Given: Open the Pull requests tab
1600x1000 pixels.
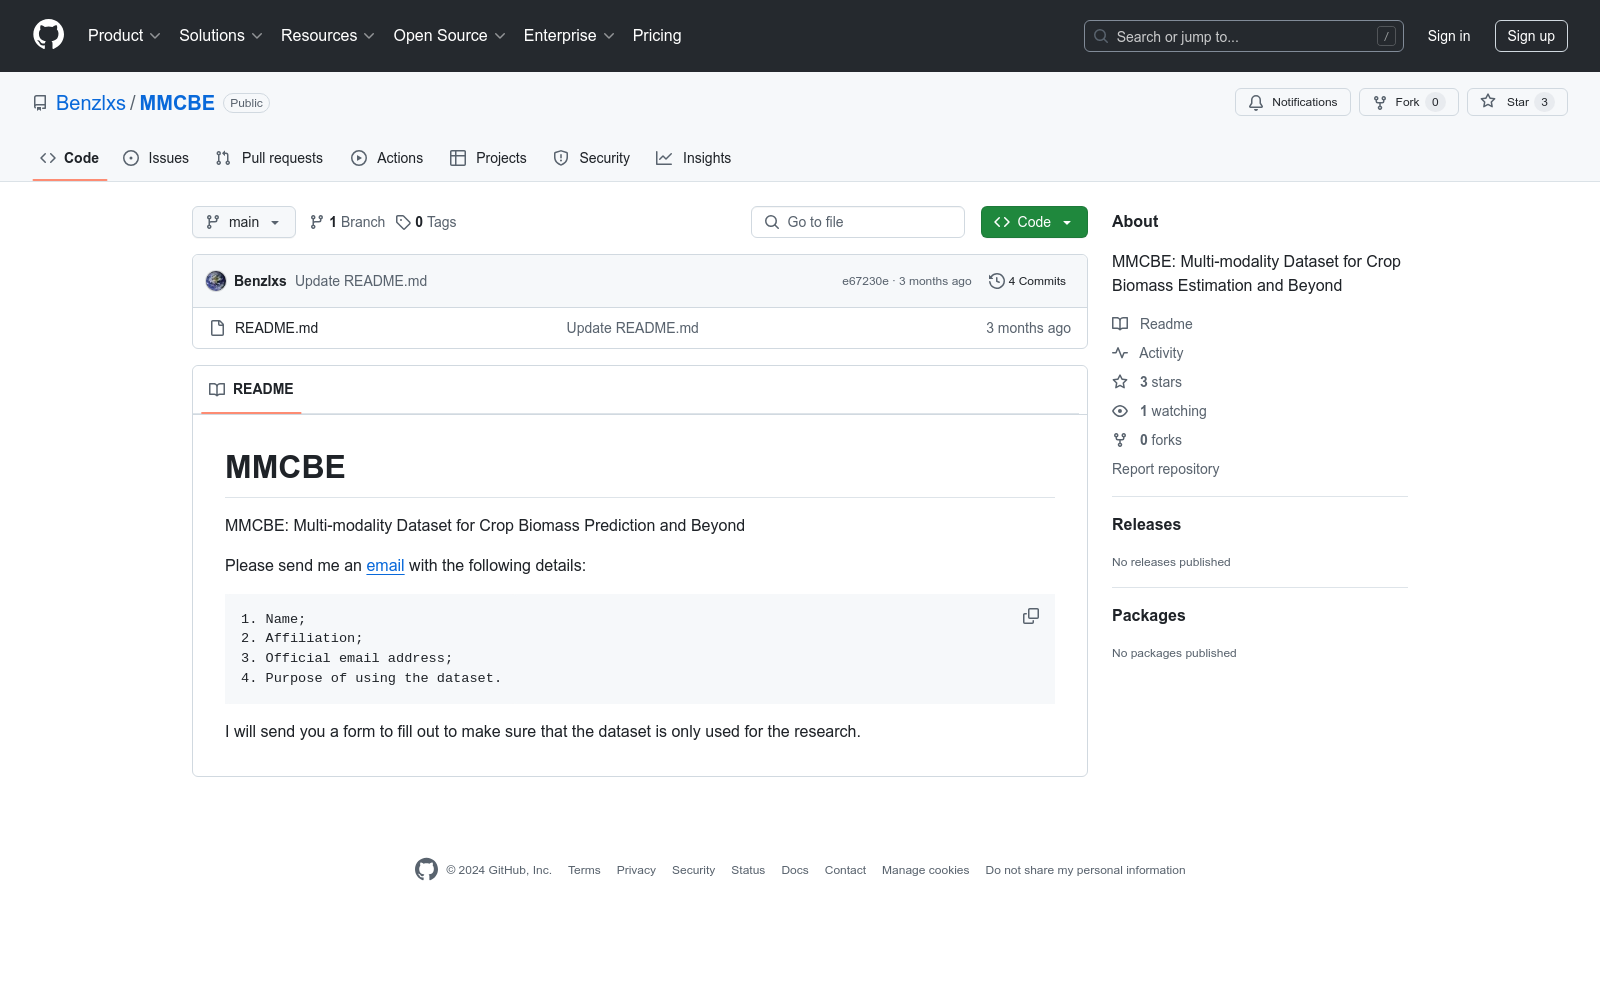Looking at the screenshot, I should click(269, 158).
